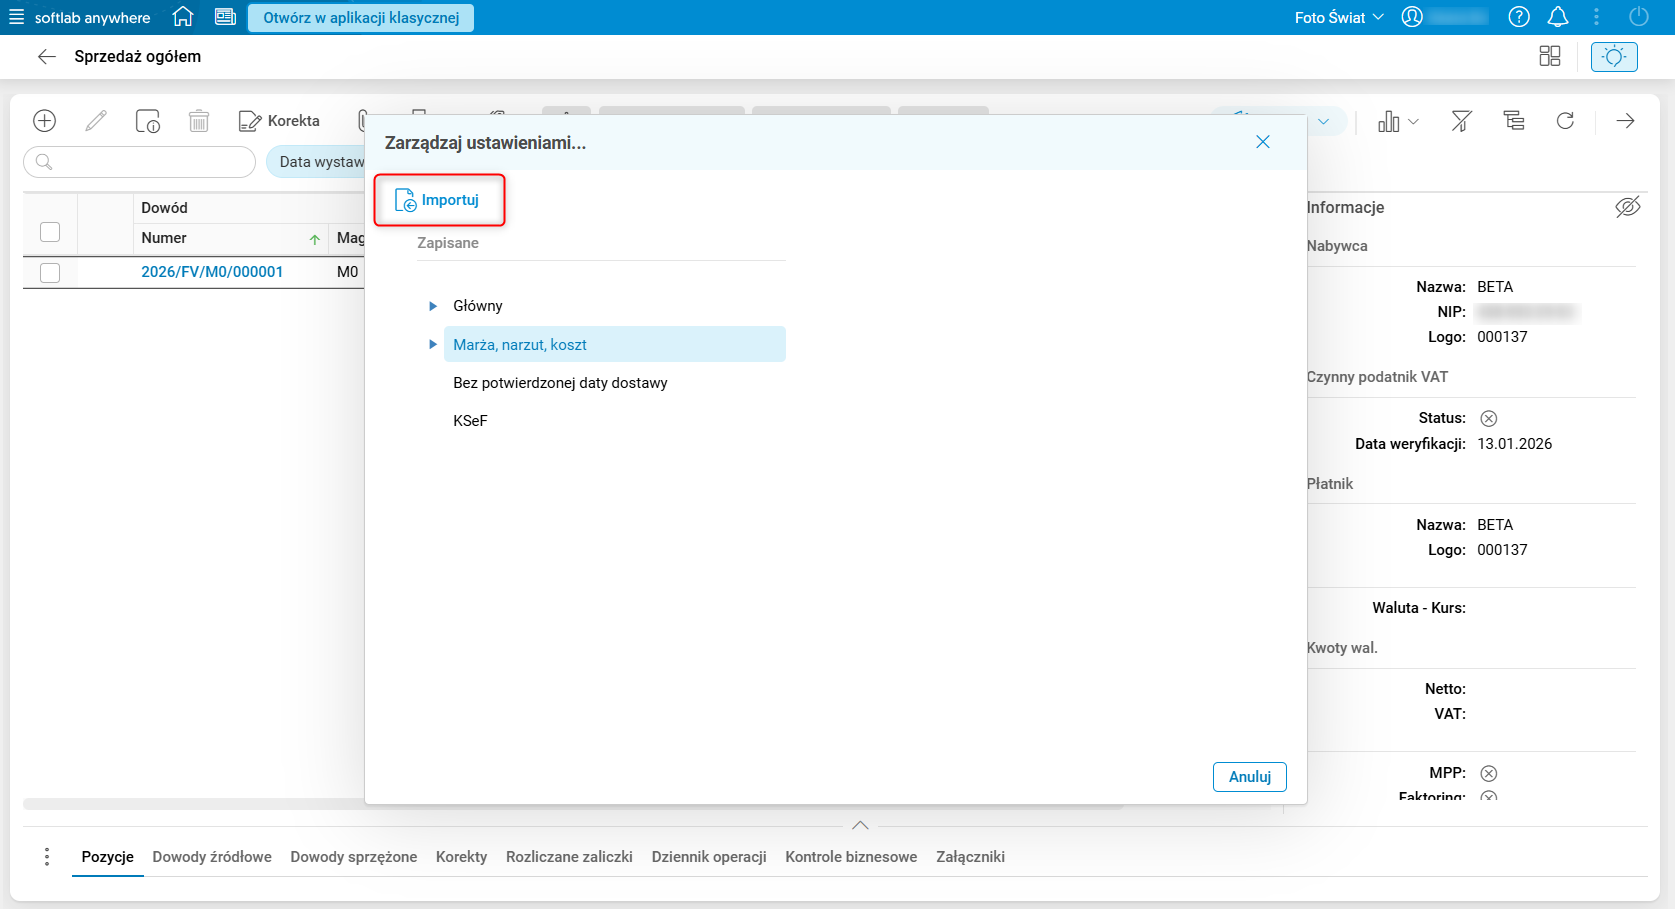Click the softlab anywhere logo text
This screenshot has width=1675, height=909.
pos(92,18)
